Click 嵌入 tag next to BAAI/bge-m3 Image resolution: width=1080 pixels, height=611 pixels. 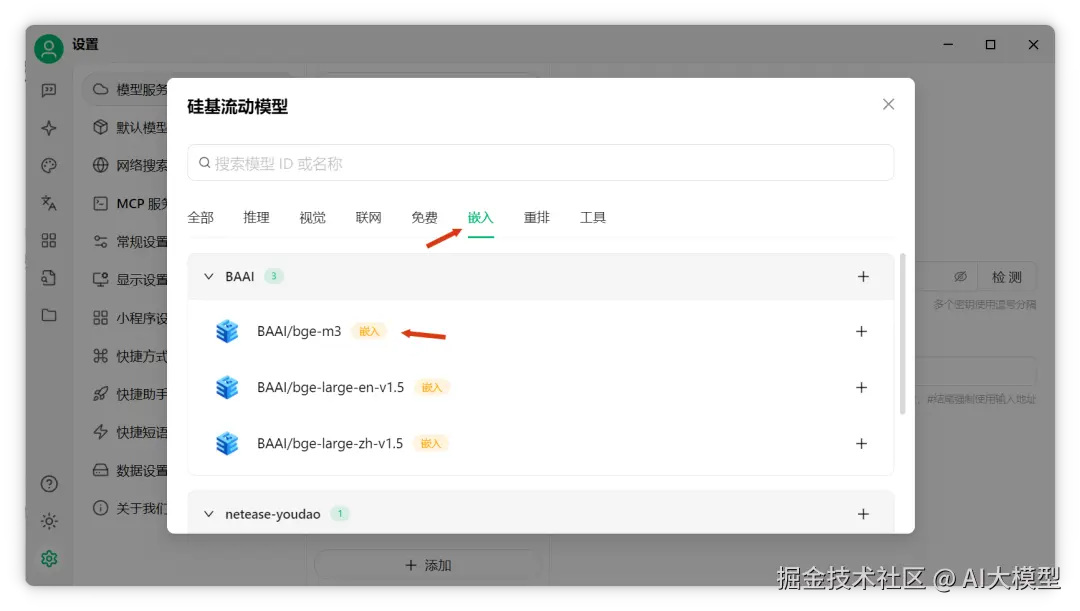[369, 331]
